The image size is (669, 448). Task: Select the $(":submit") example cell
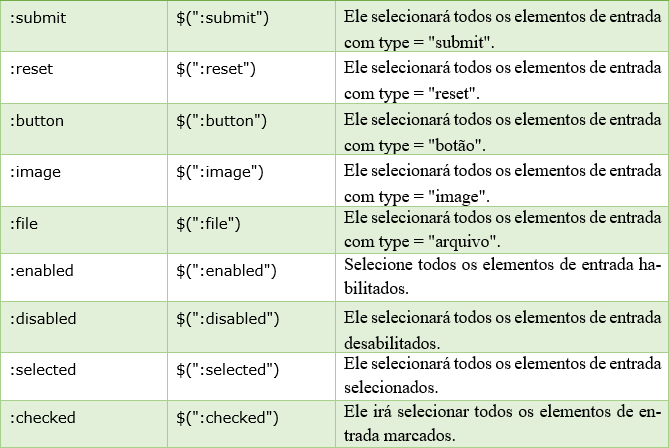coord(251,26)
